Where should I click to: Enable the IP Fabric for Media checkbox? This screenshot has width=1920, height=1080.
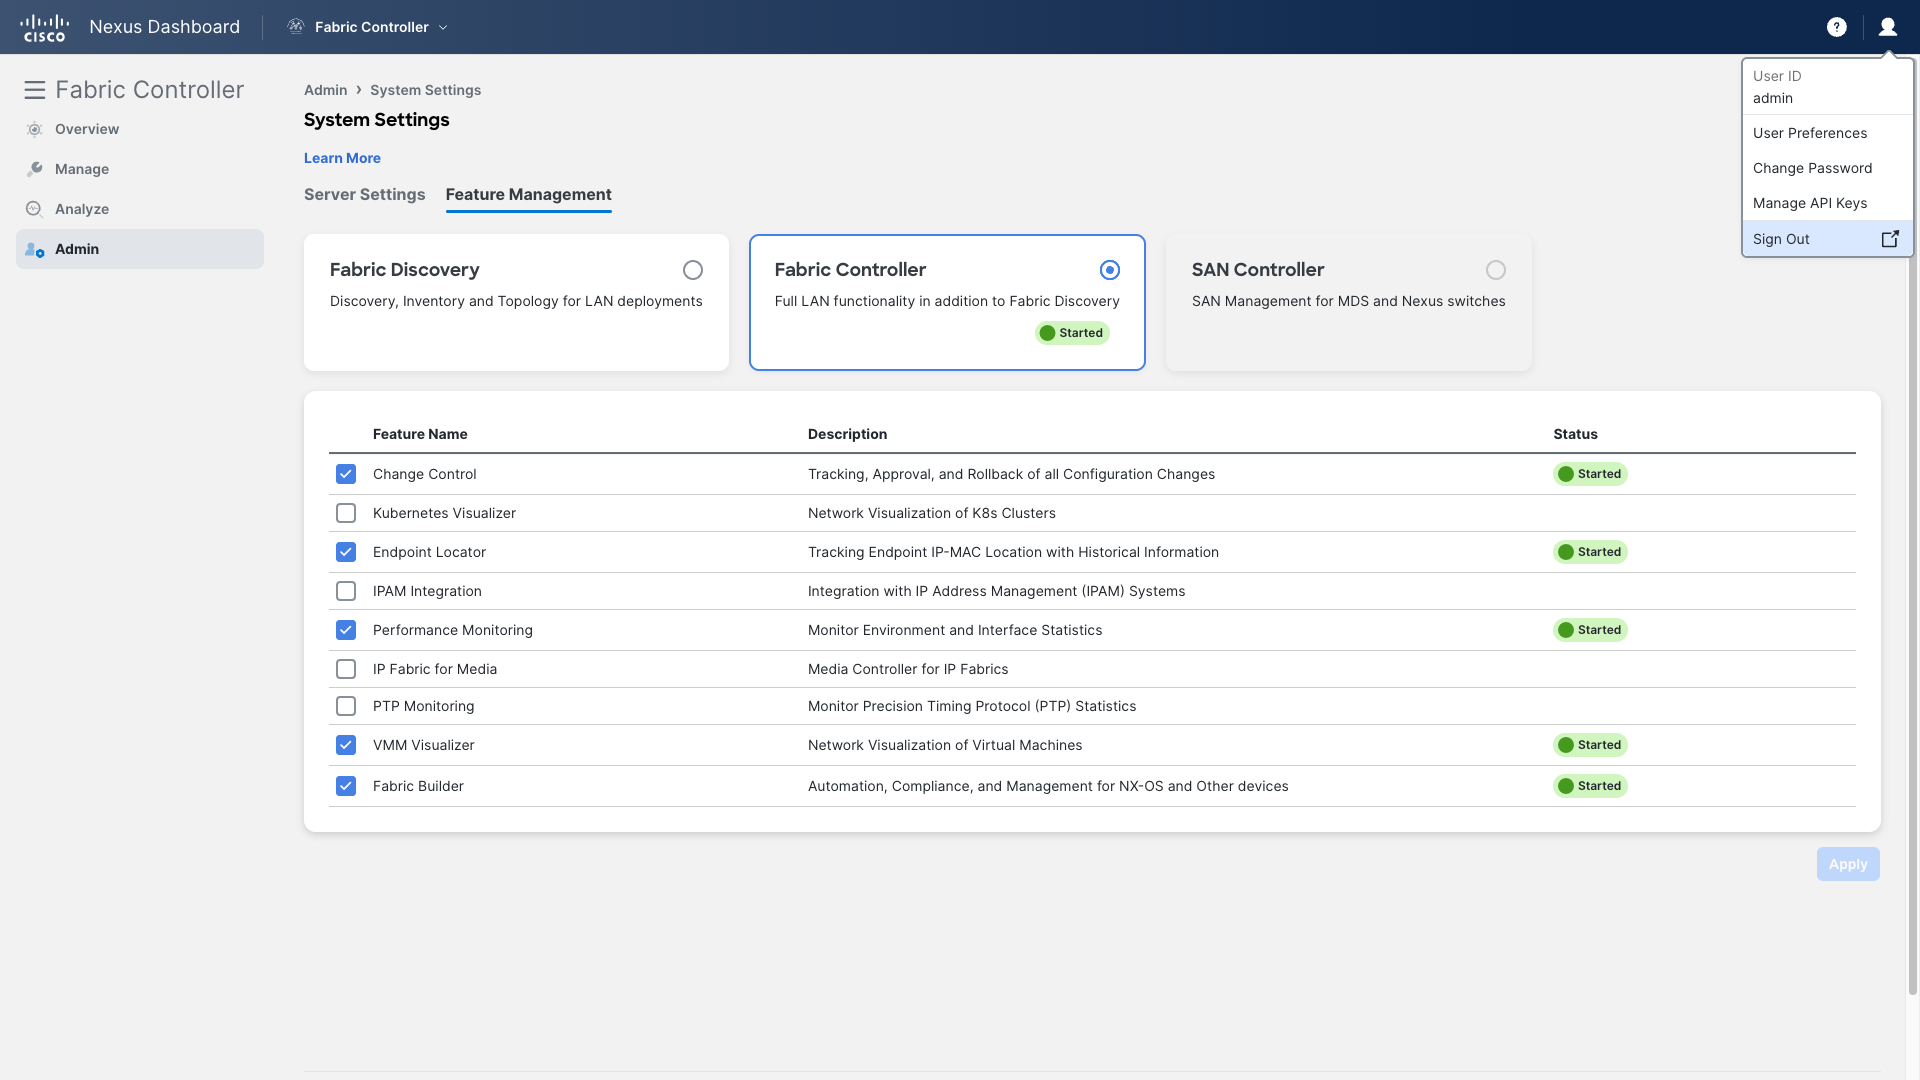pos(346,669)
